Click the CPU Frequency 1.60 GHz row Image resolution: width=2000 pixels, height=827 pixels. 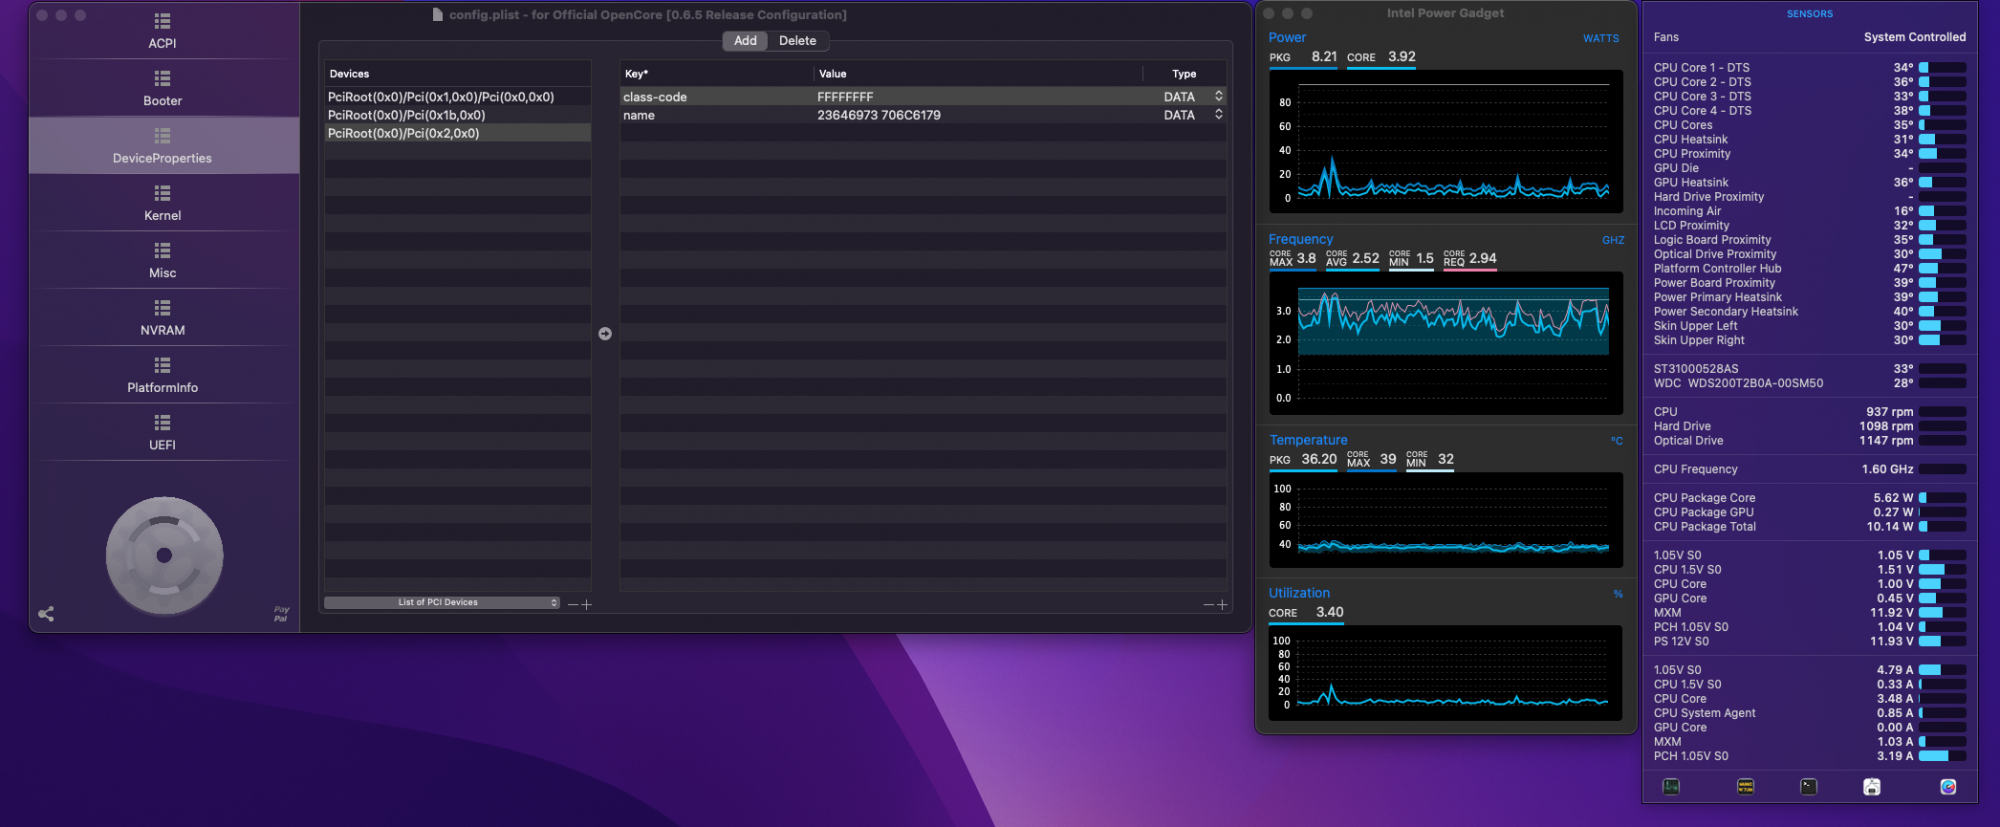1809,469
